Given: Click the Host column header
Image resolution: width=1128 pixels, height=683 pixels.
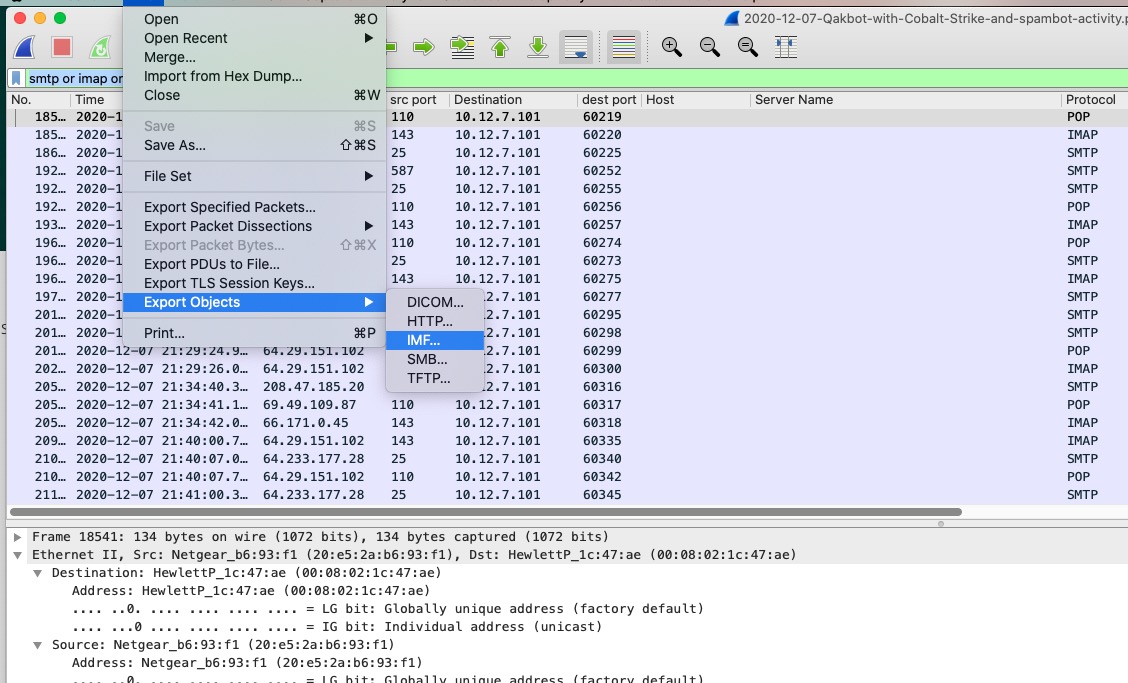Looking at the screenshot, I should 695,100.
